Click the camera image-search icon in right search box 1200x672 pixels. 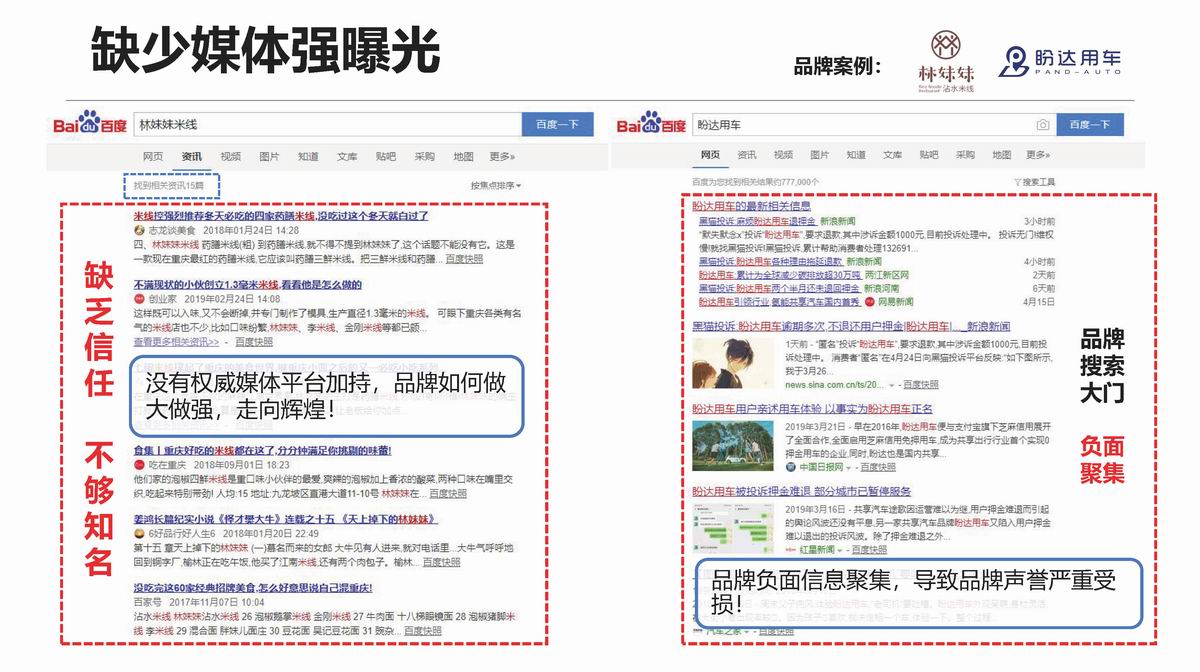1043,125
